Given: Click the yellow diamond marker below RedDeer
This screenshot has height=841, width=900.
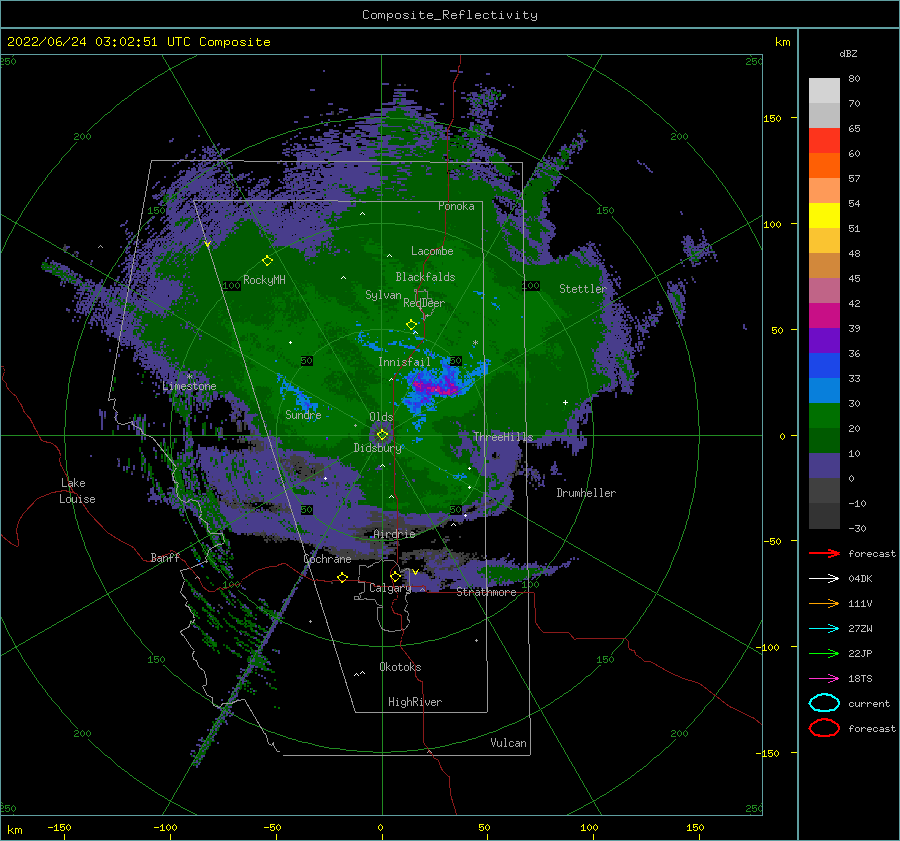Looking at the screenshot, I should point(411,324).
